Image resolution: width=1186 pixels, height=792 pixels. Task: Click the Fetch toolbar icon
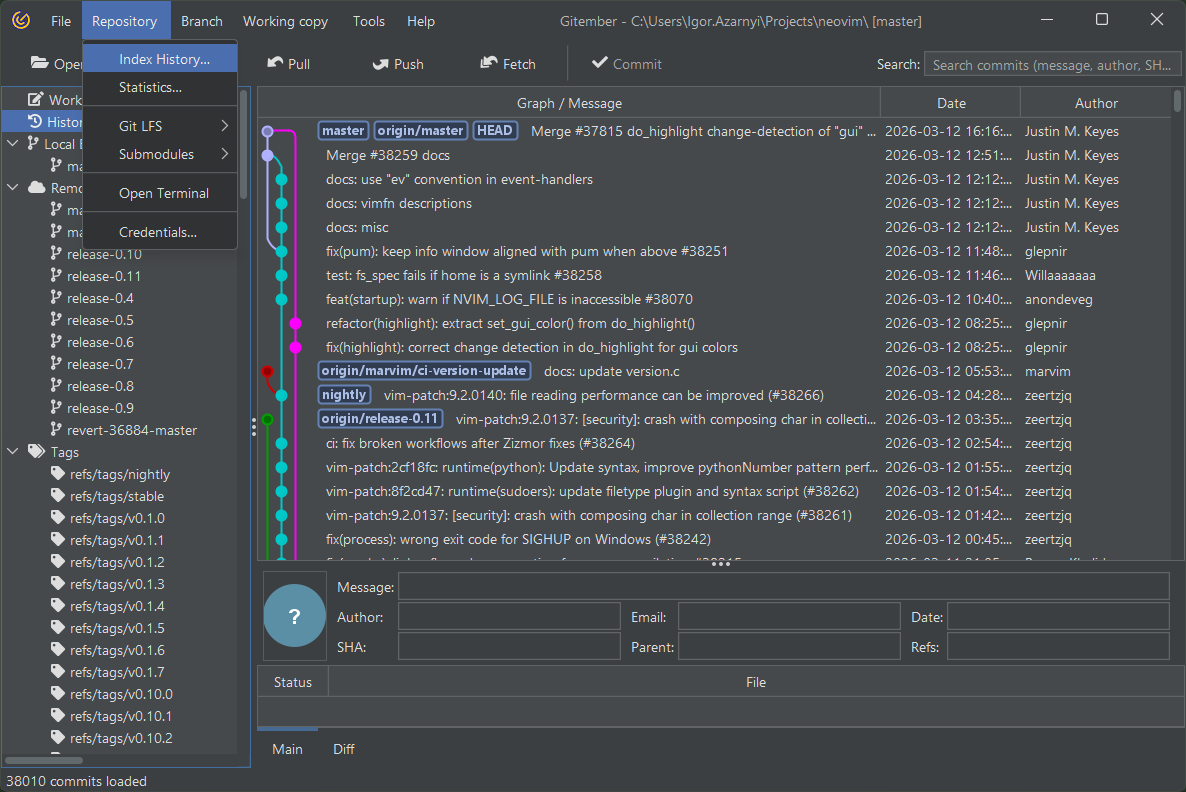[x=489, y=63]
